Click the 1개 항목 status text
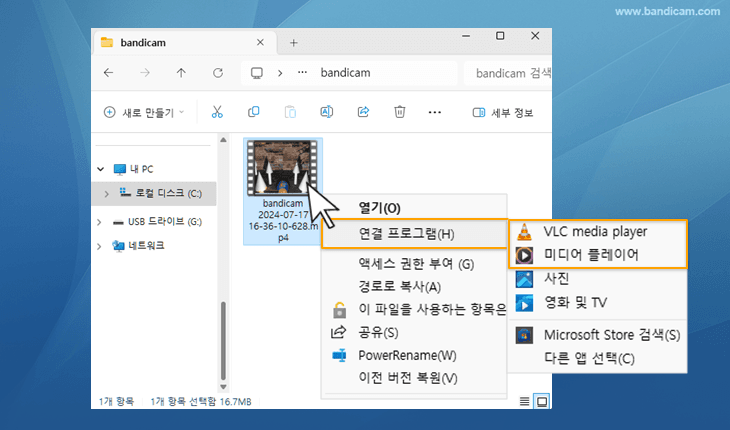This screenshot has height=430, width=730. click(116, 401)
